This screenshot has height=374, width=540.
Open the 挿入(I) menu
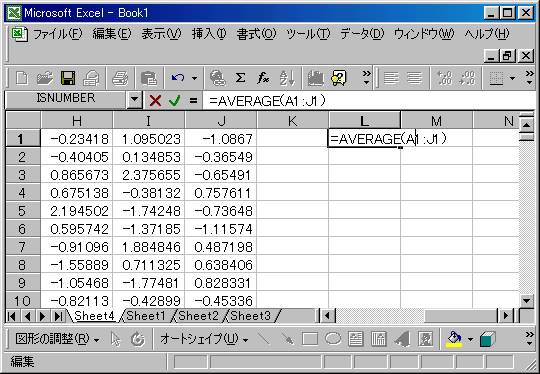point(209,34)
